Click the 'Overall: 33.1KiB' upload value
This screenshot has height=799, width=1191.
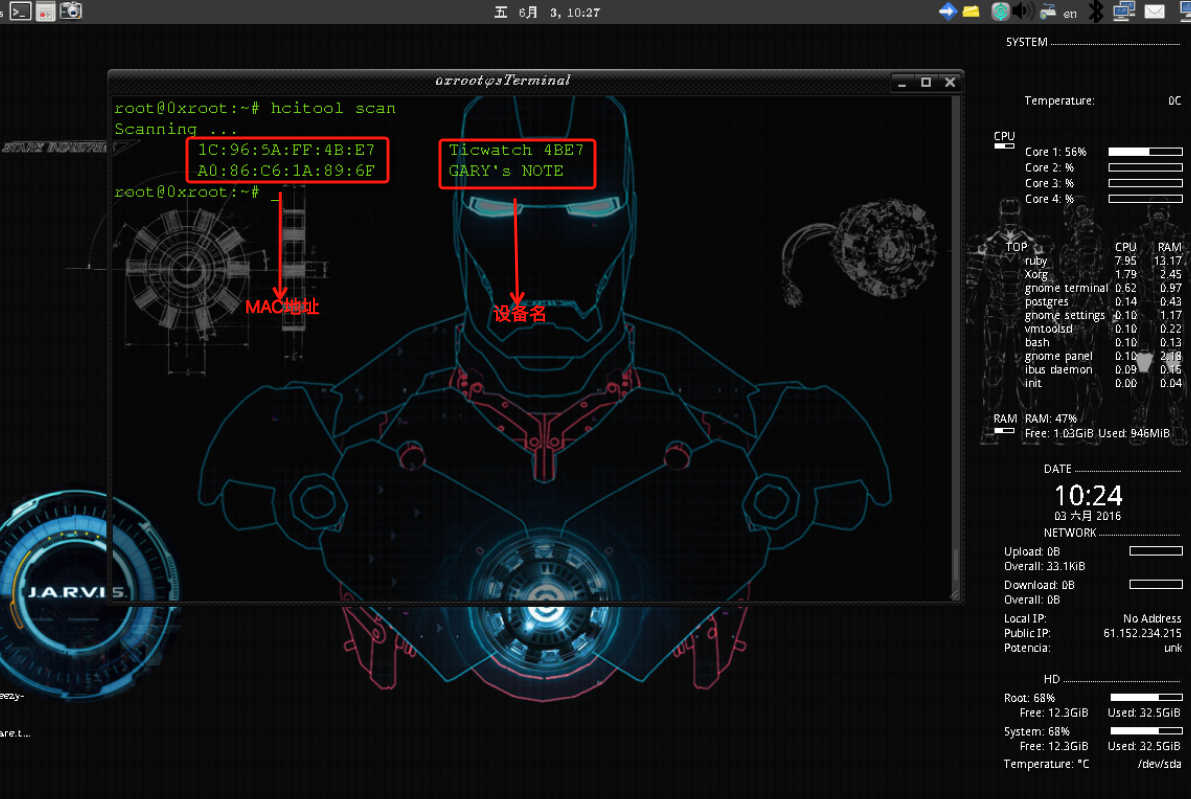pyautogui.click(x=1044, y=567)
